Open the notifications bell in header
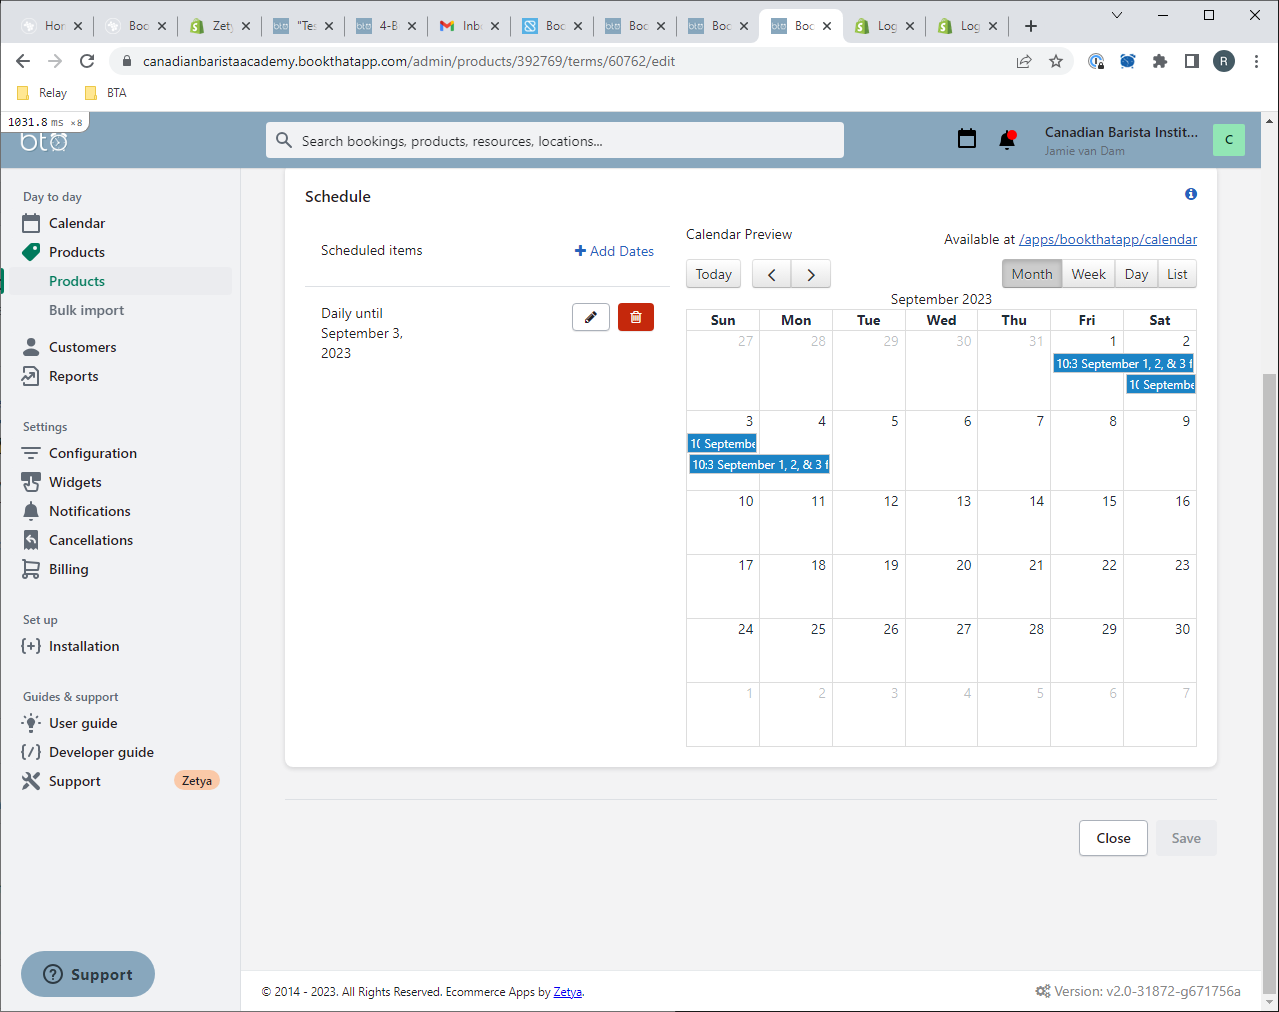This screenshot has height=1012, width=1279. pyautogui.click(x=1007, y=140)
